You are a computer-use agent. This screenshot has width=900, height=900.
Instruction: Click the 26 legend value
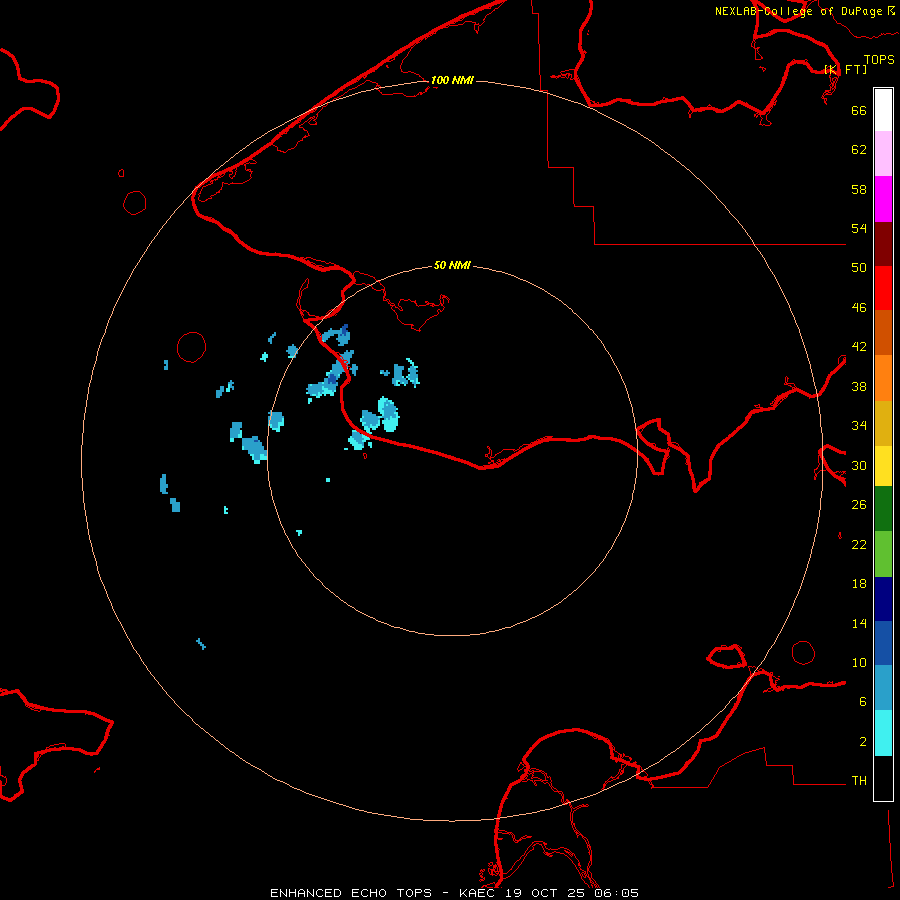(859, 505)
